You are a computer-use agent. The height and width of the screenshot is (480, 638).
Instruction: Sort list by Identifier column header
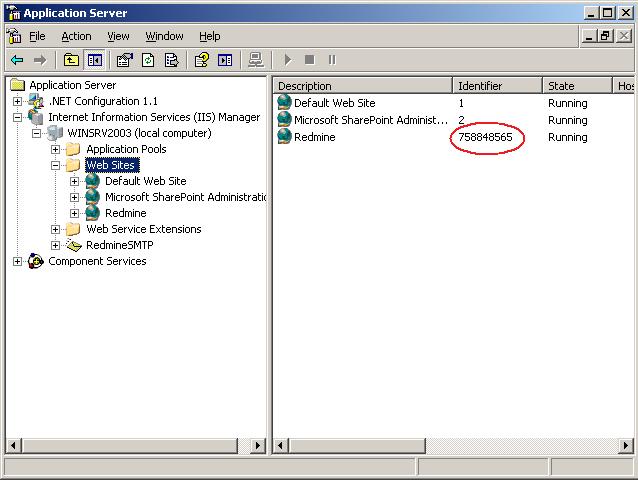click(497, 86)
